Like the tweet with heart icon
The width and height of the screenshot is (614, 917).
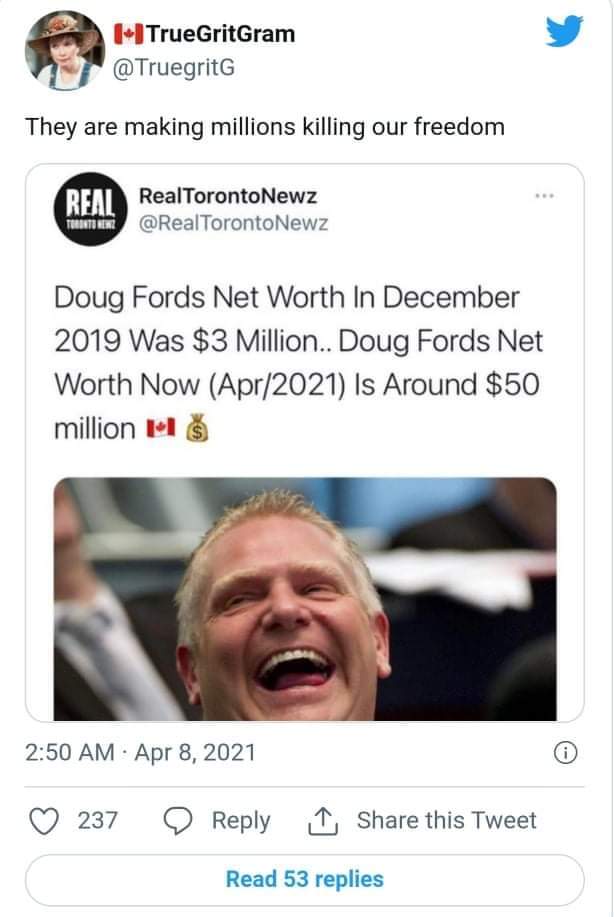click(44, 821)
